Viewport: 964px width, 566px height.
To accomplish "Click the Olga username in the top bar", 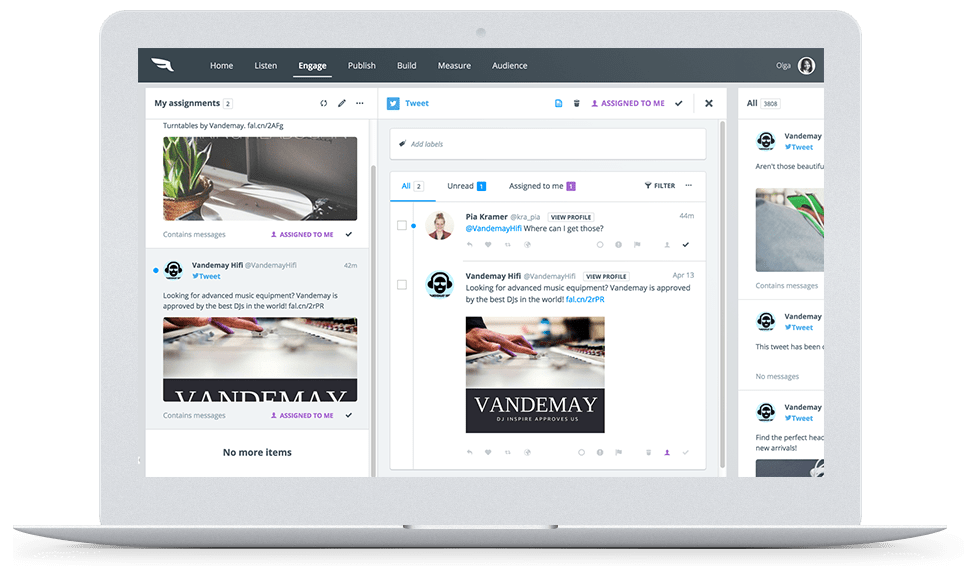I will tap(783, 66).
